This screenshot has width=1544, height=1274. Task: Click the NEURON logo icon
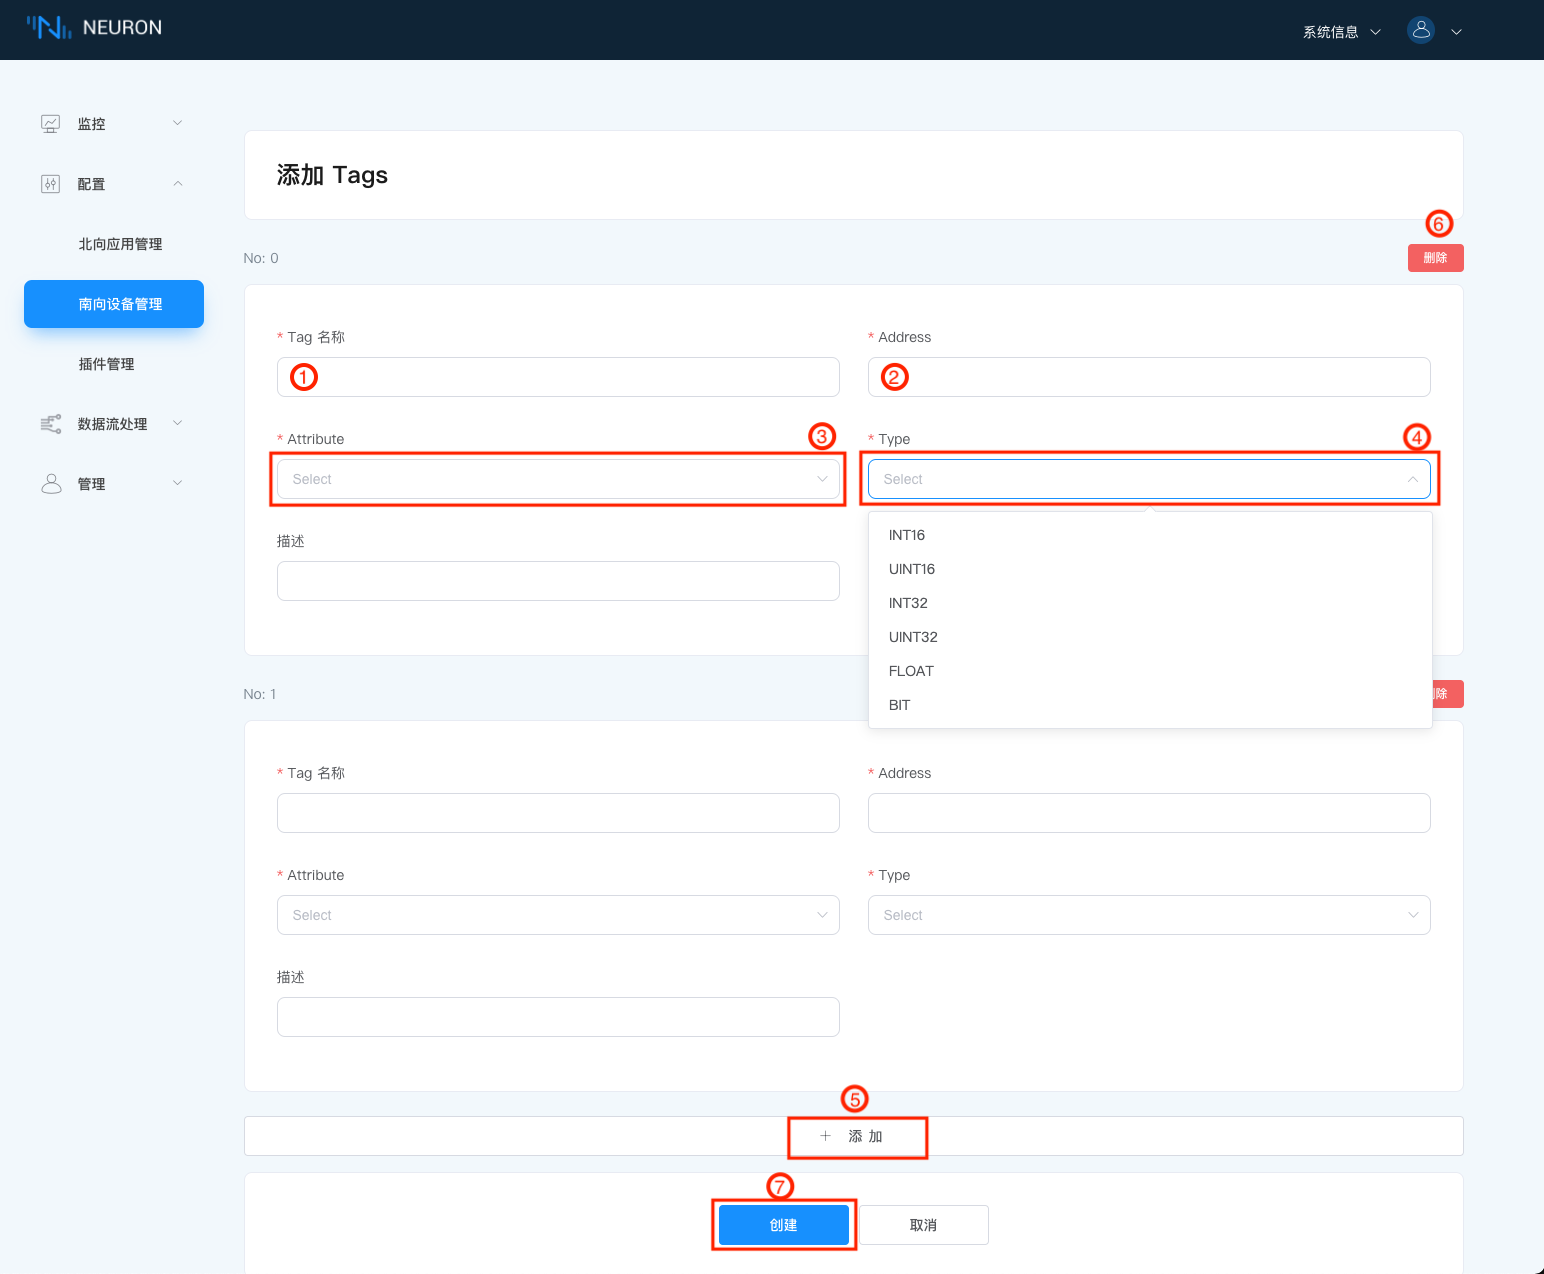[49, 28]
